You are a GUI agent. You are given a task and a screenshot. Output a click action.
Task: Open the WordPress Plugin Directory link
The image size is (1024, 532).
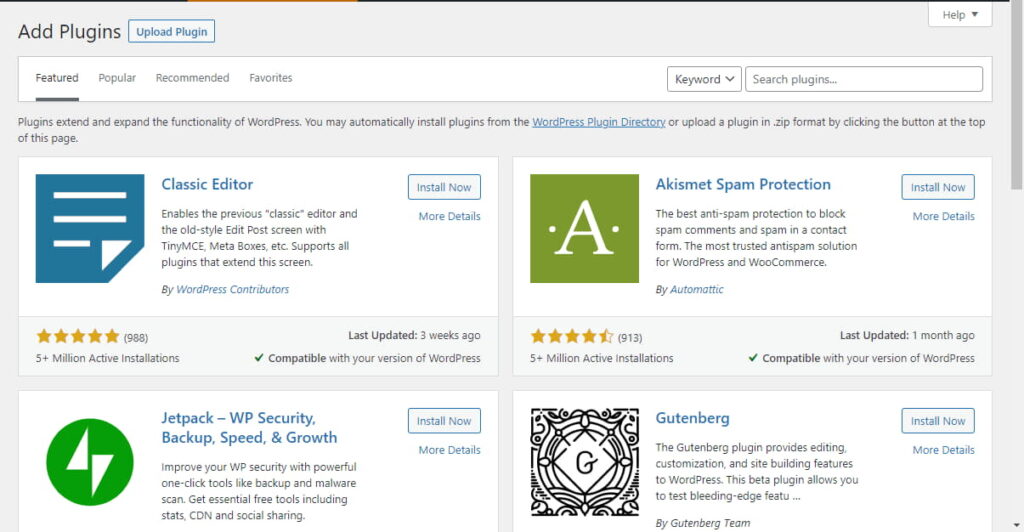coord(598,122)
